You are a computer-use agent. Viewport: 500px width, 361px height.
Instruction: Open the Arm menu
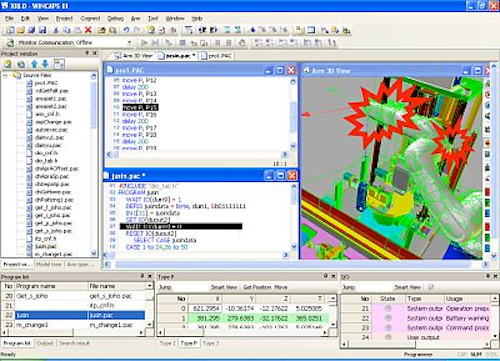(x=135, y=18)
